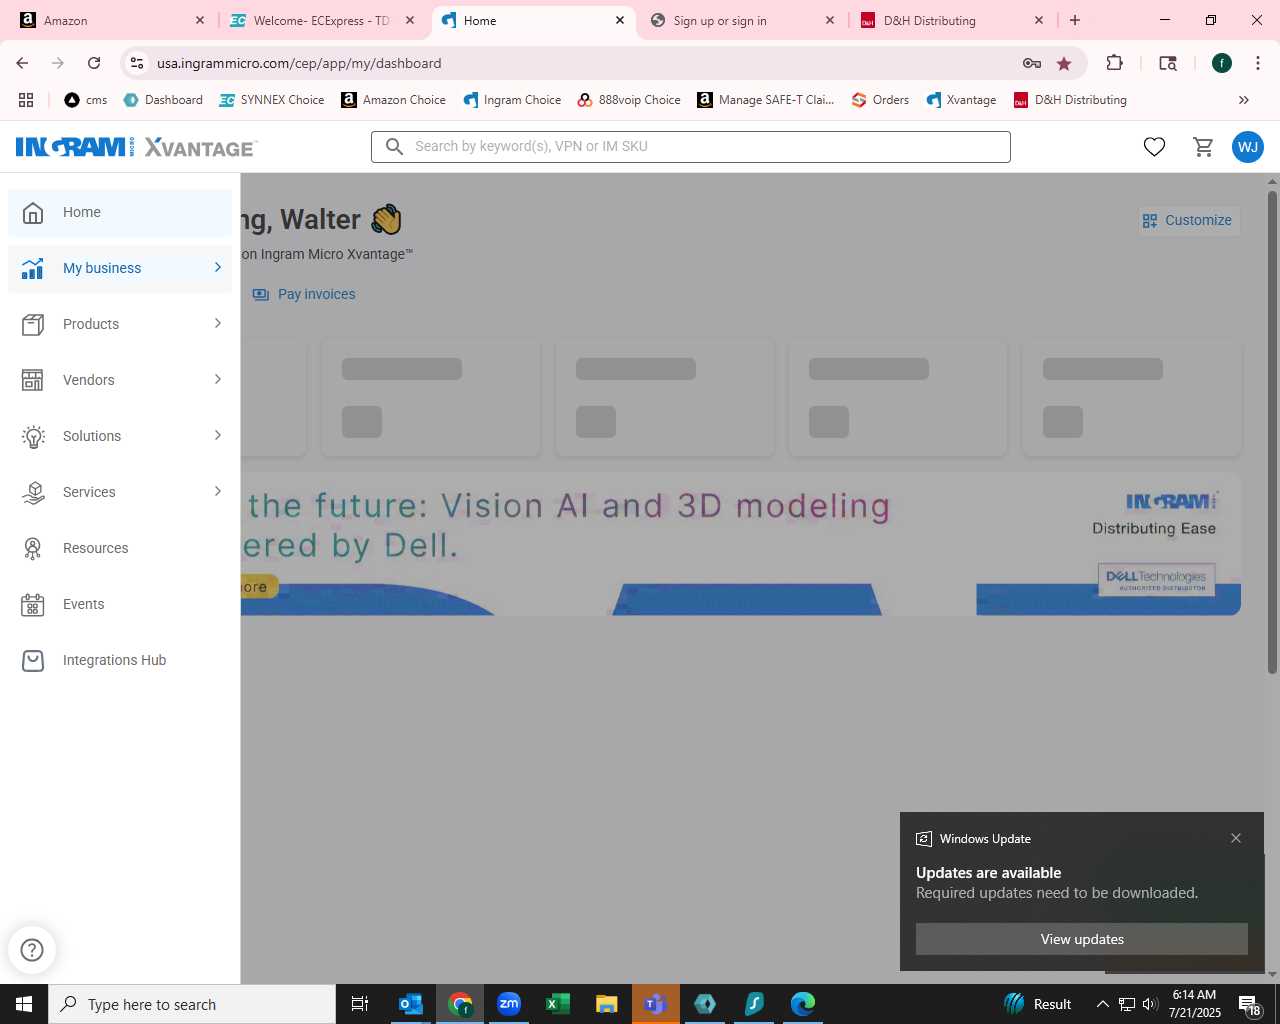Open the Orders bookmark

[x=880, y=100]
